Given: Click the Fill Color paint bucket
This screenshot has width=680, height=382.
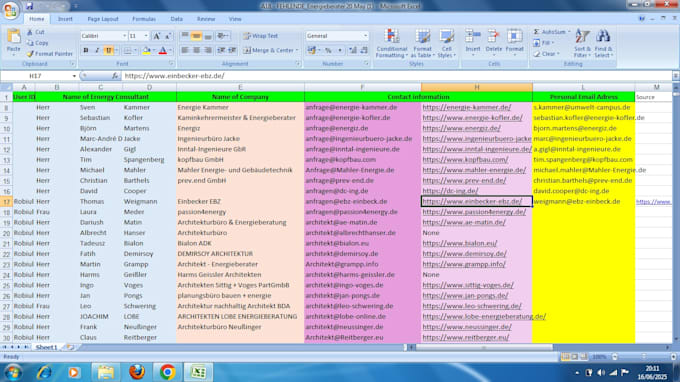Looking at the screenshot, I should tap(147, 50).
